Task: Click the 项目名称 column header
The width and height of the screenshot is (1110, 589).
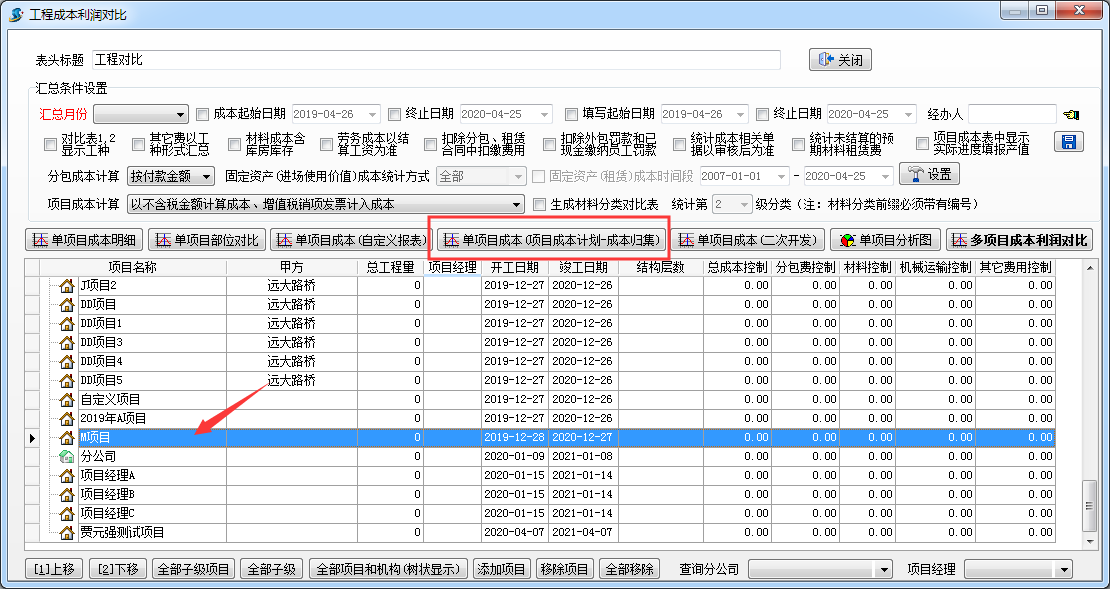Action: [133, 268]
